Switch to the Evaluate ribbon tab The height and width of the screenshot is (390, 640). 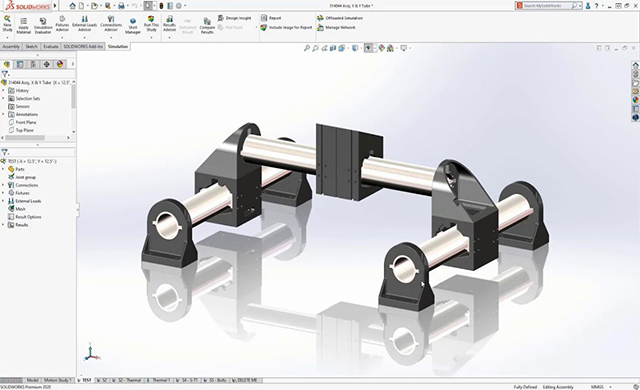[x=51, y=47]
